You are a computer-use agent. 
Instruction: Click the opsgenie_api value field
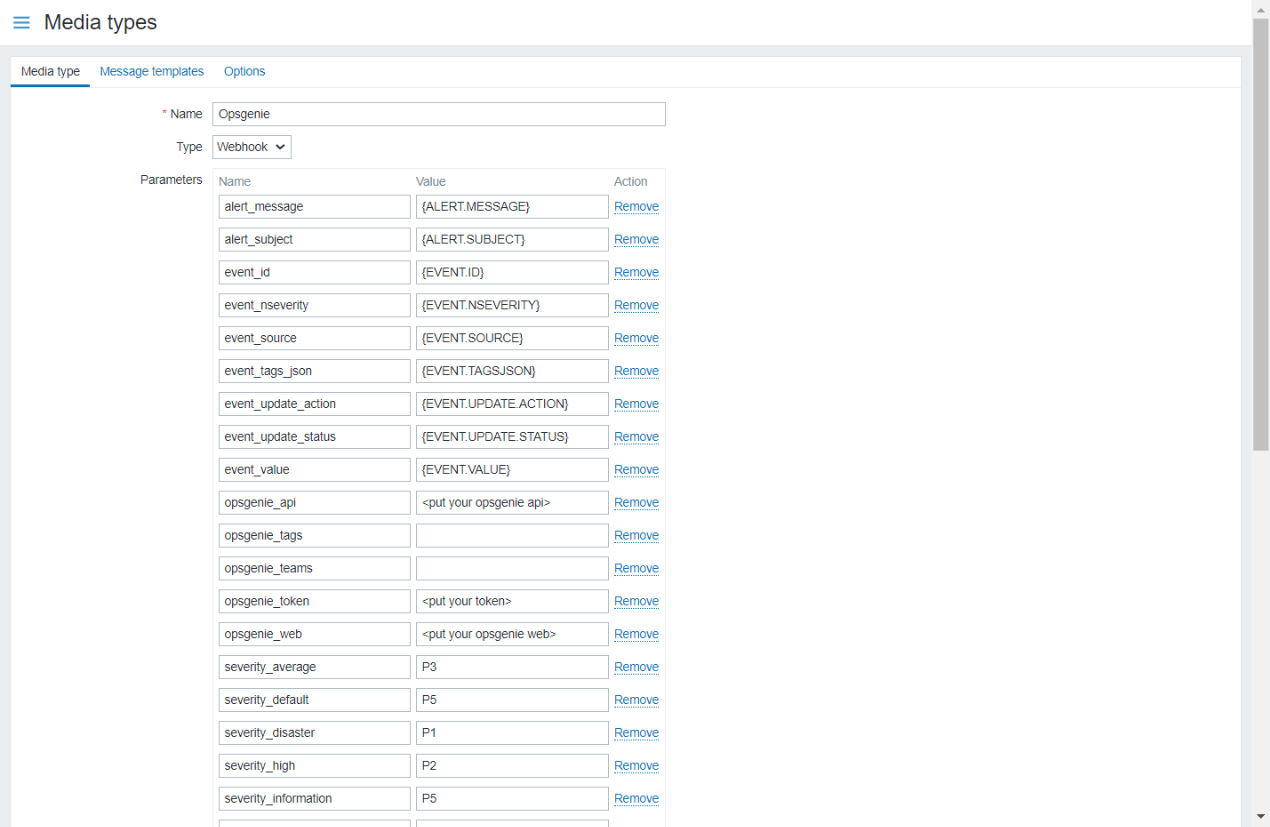[512, 503]
